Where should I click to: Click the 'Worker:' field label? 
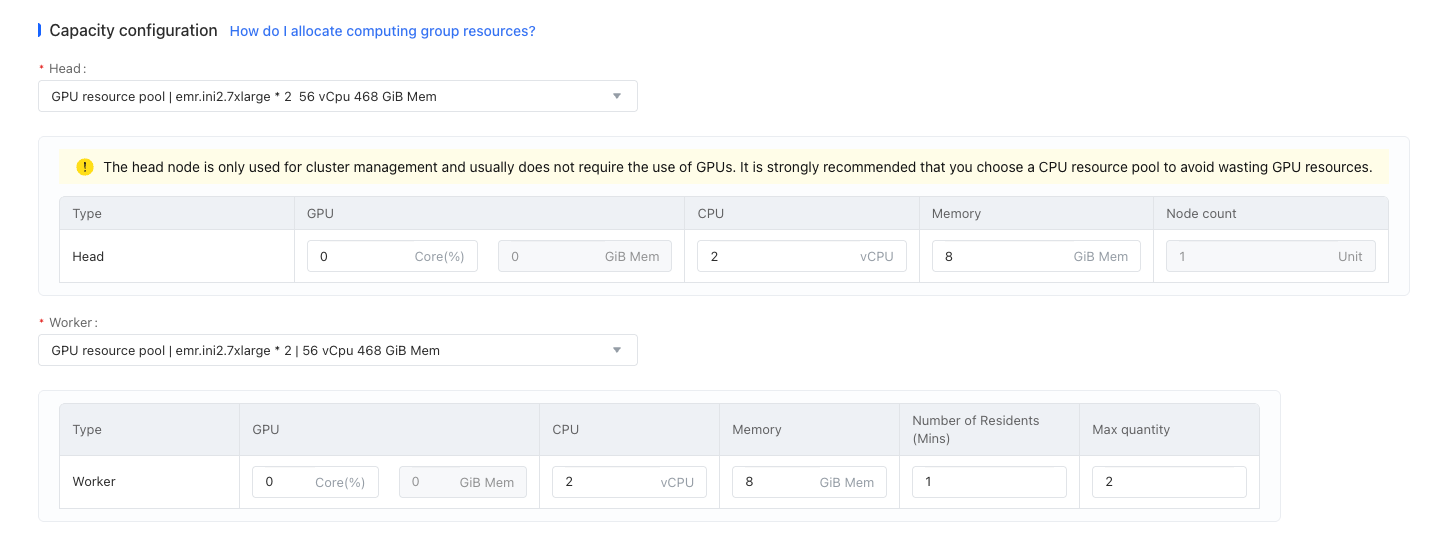73,323
